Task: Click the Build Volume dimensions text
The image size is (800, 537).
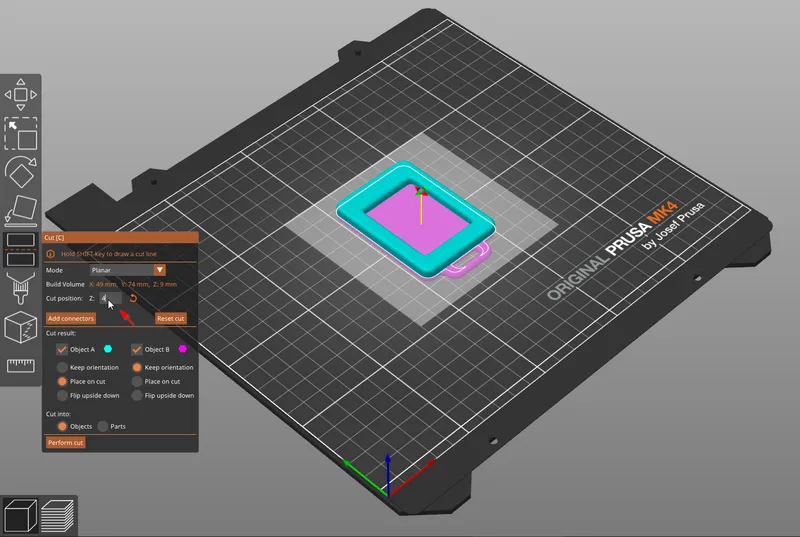Action: click(x=133, y=284)
